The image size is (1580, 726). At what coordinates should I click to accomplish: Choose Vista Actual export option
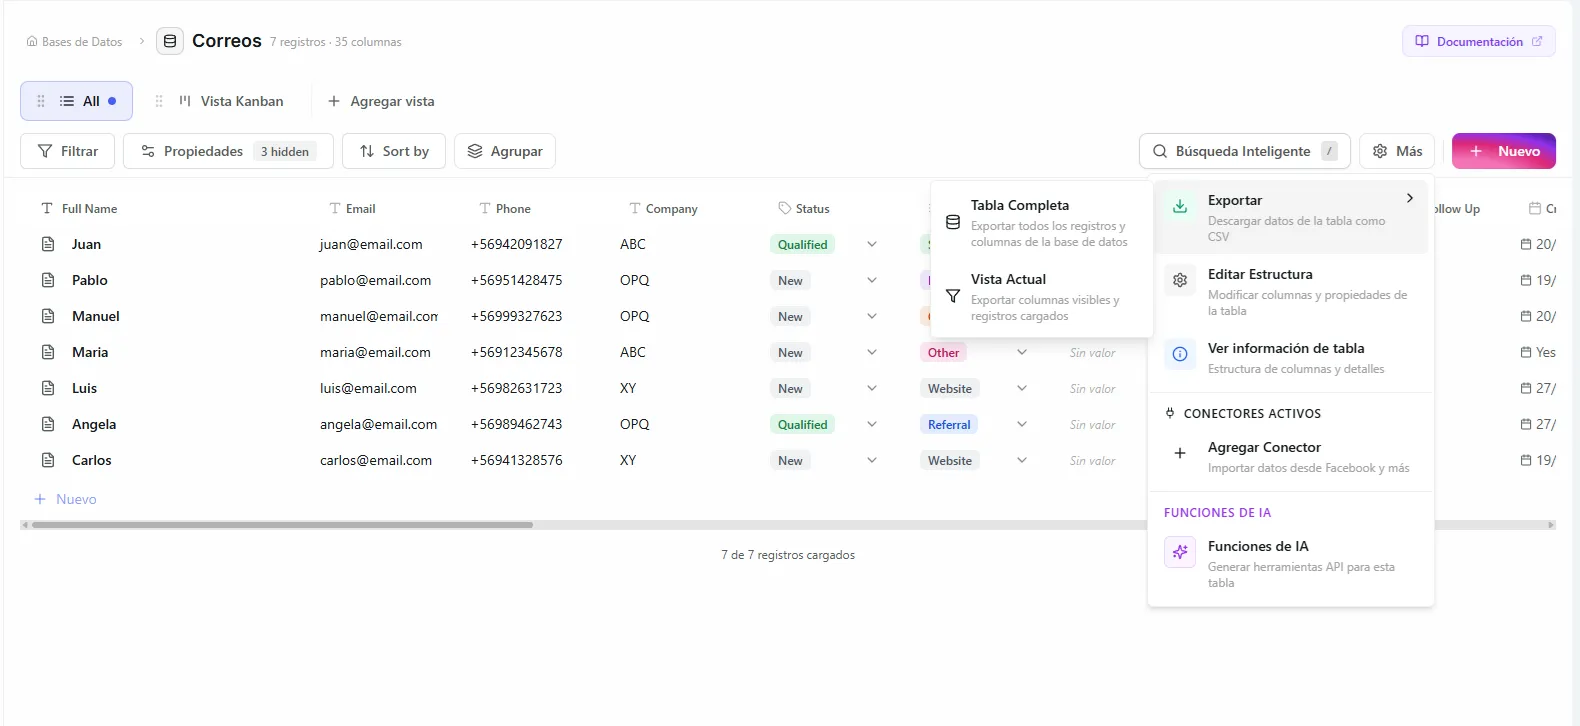click(1041, 297)
